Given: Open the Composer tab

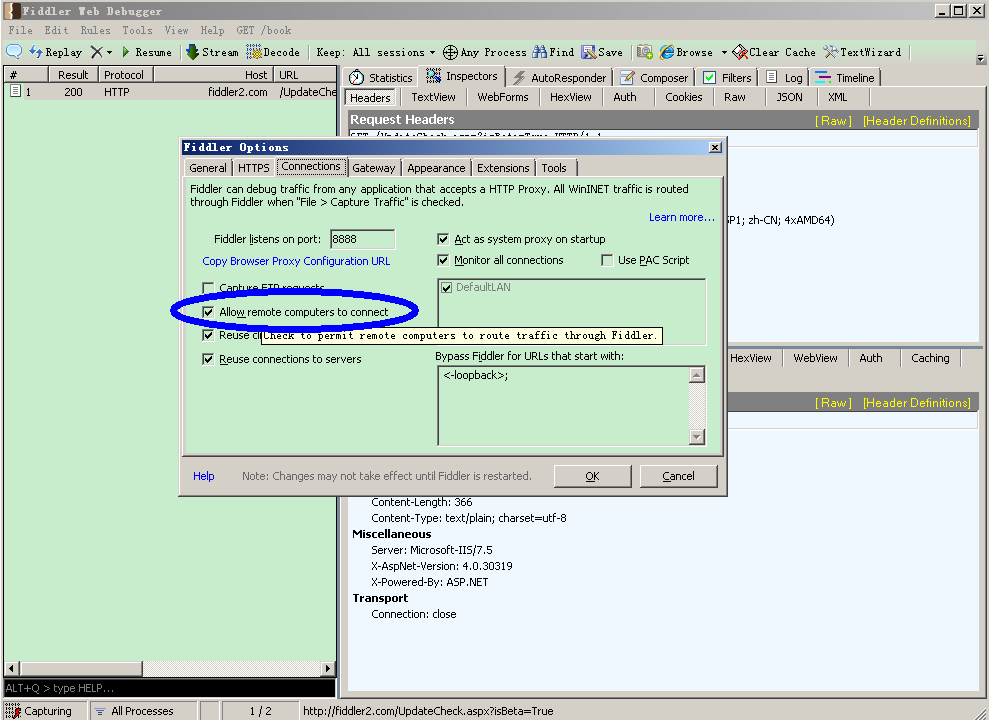Looking at the screenshot, I should [655, 78].
